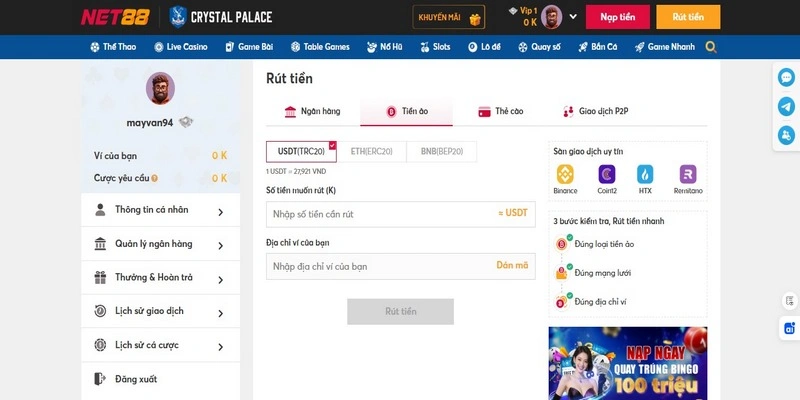This screenshot has height=400, width=800.
Task: Click the Crystal Palace crest logo
Action: click(x=178, y=17)
